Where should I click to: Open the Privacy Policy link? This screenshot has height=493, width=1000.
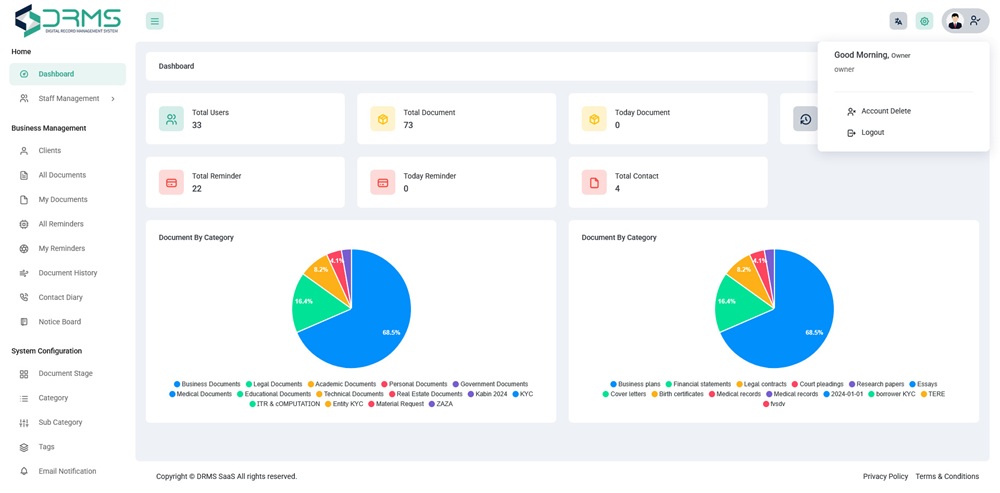885,476
